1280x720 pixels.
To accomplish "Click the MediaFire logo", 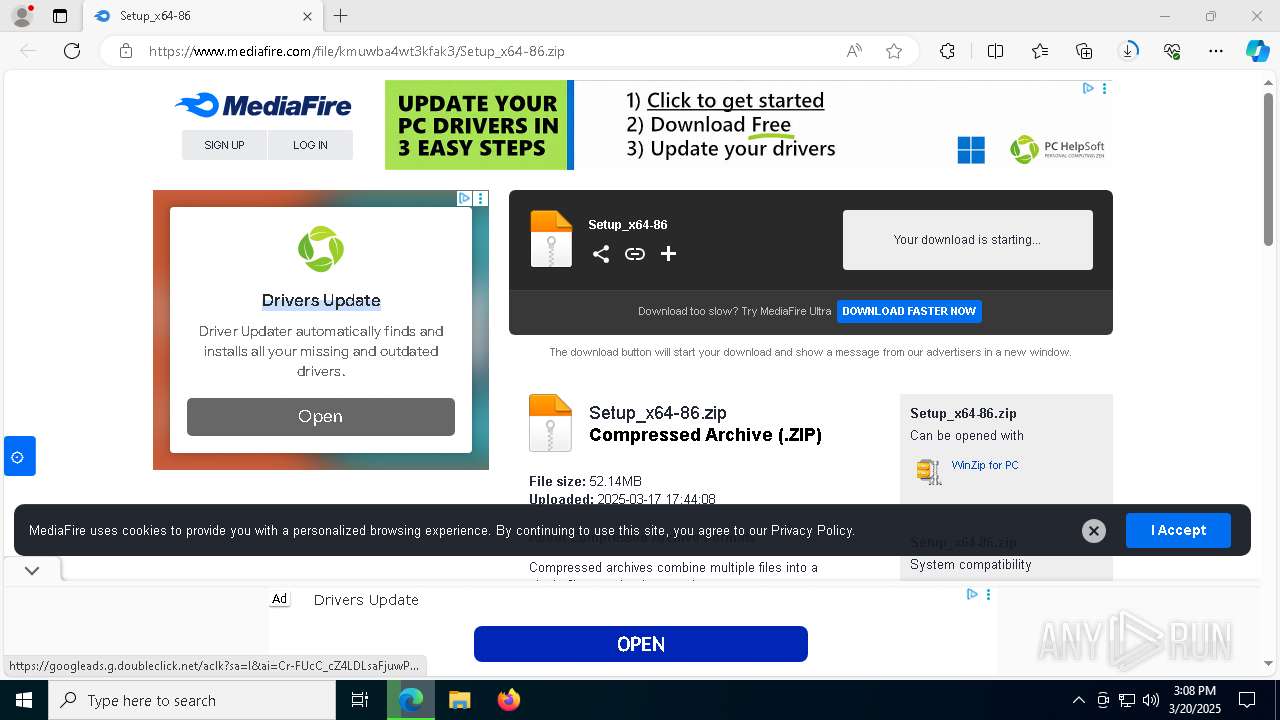I will pyautogui.click(x=263, y=105).
